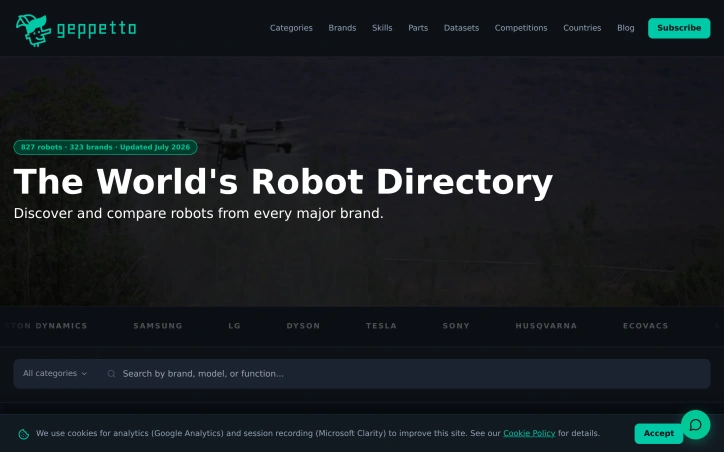Click the Subscribe button
Image resolution: width=724 pixels, height=452 pixels.
click(679, 28)
